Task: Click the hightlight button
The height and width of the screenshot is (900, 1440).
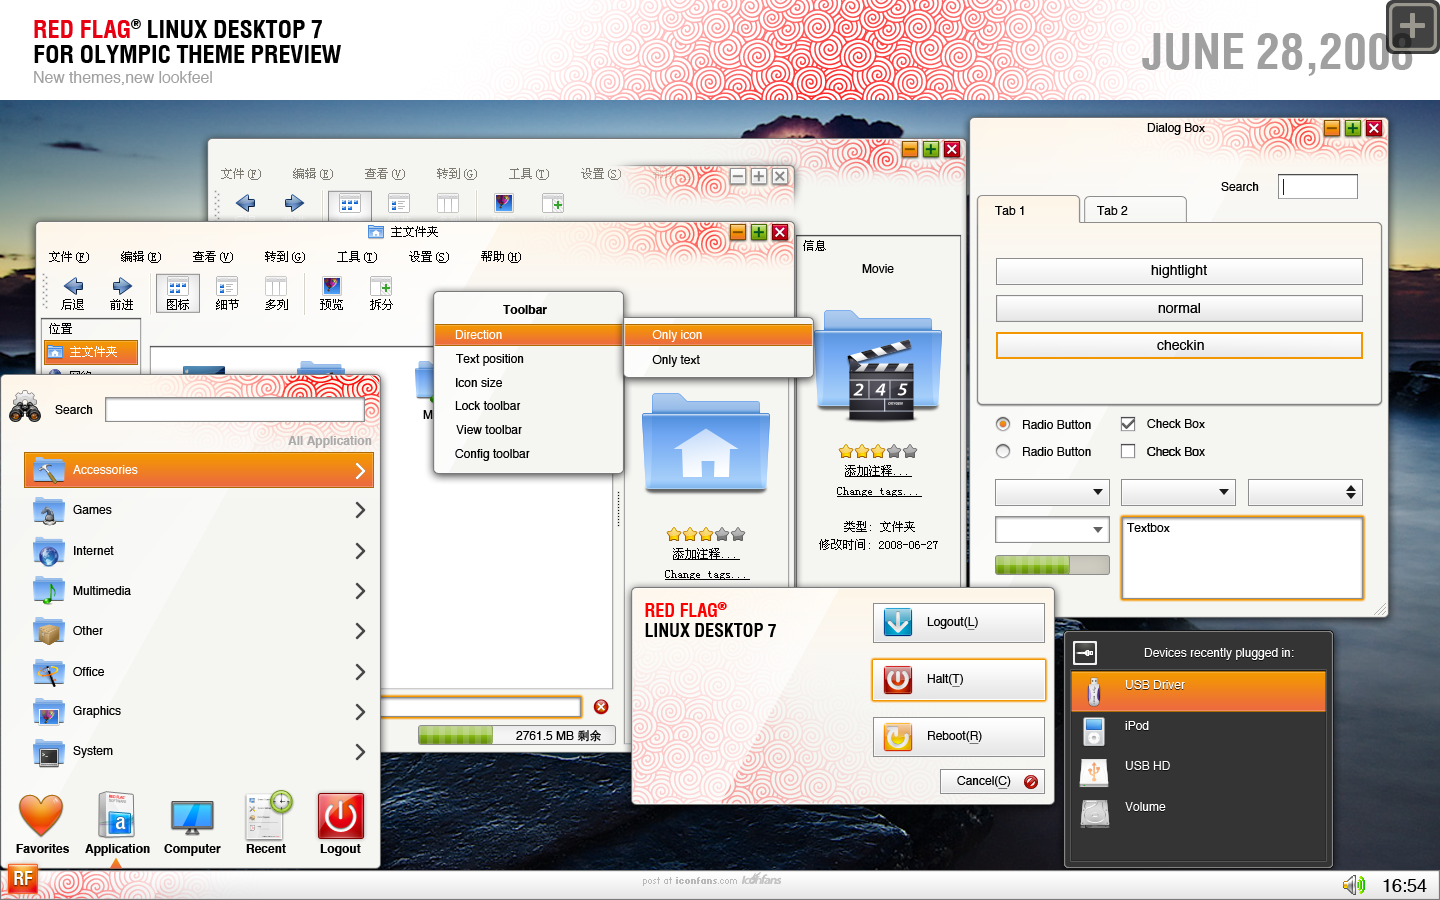Action: click(1179, 271)
